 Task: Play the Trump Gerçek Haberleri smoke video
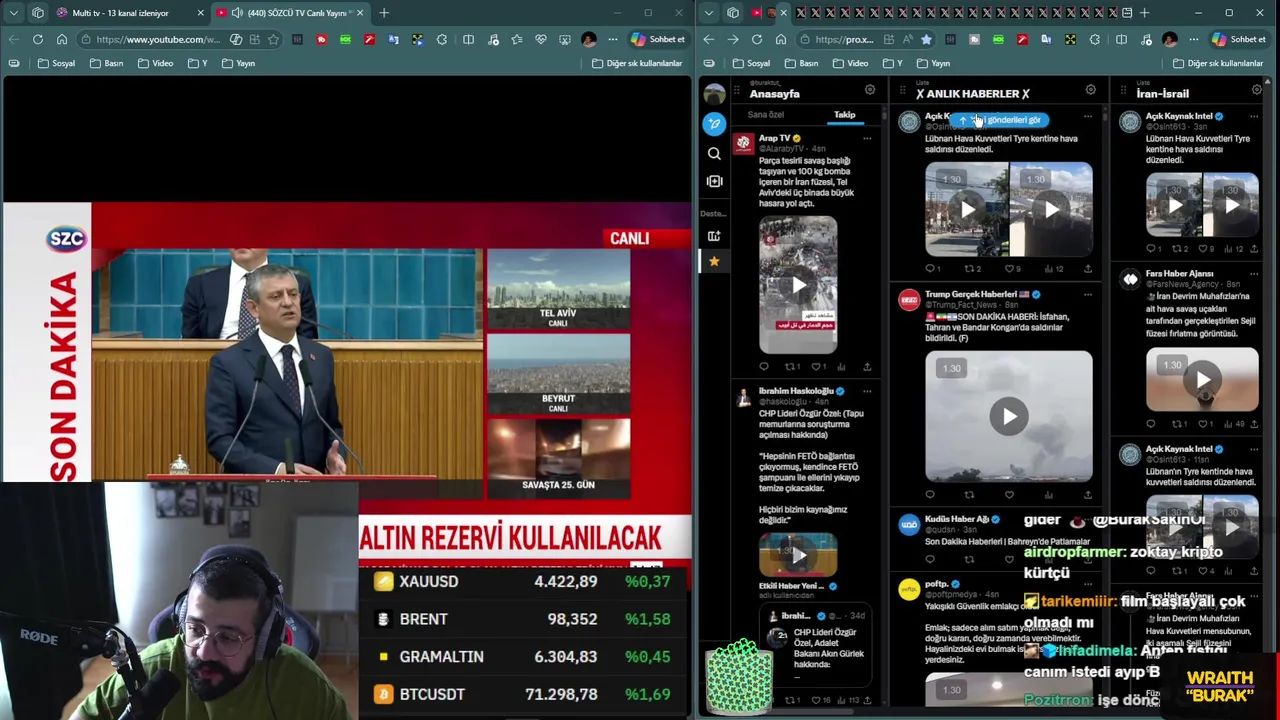point(1009,416)
